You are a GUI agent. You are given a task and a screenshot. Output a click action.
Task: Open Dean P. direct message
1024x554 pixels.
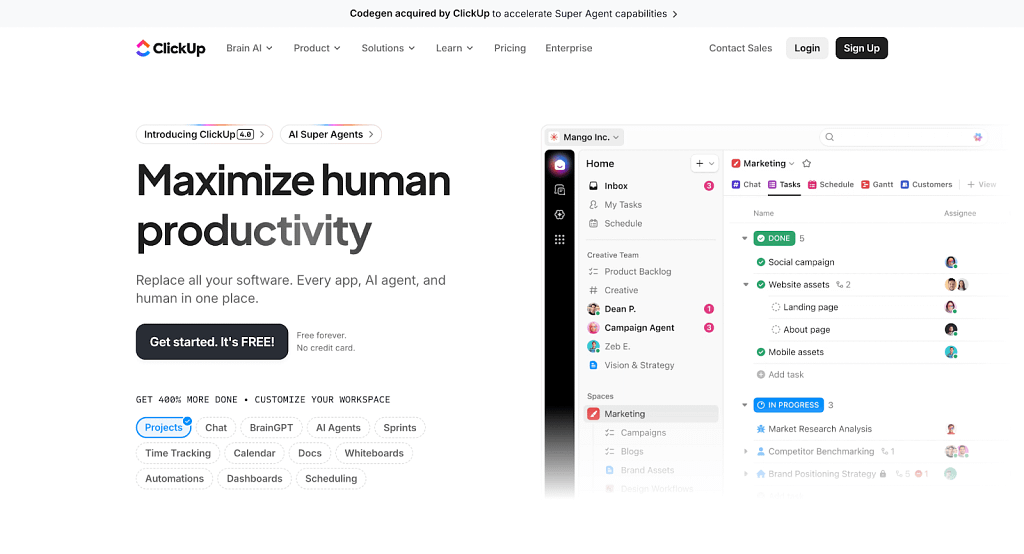point(651,309)
